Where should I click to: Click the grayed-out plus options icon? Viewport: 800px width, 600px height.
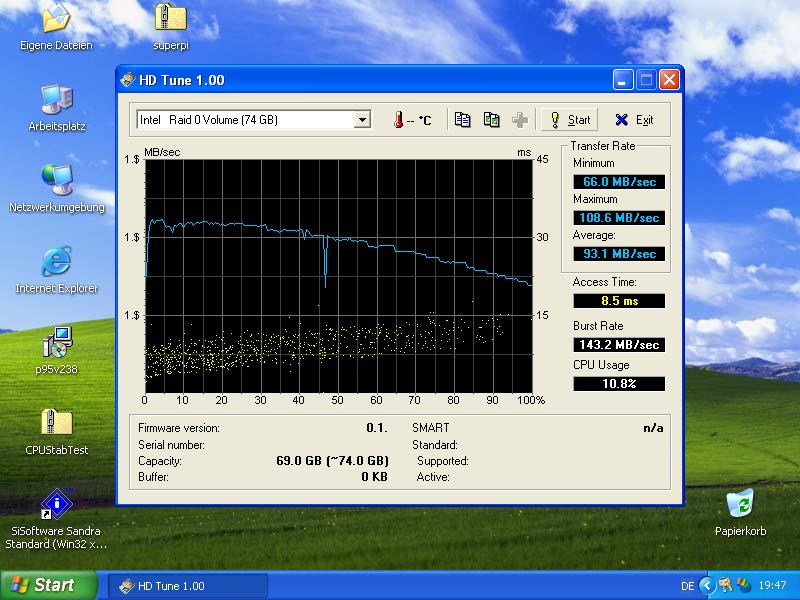click(x=520, y=120)
